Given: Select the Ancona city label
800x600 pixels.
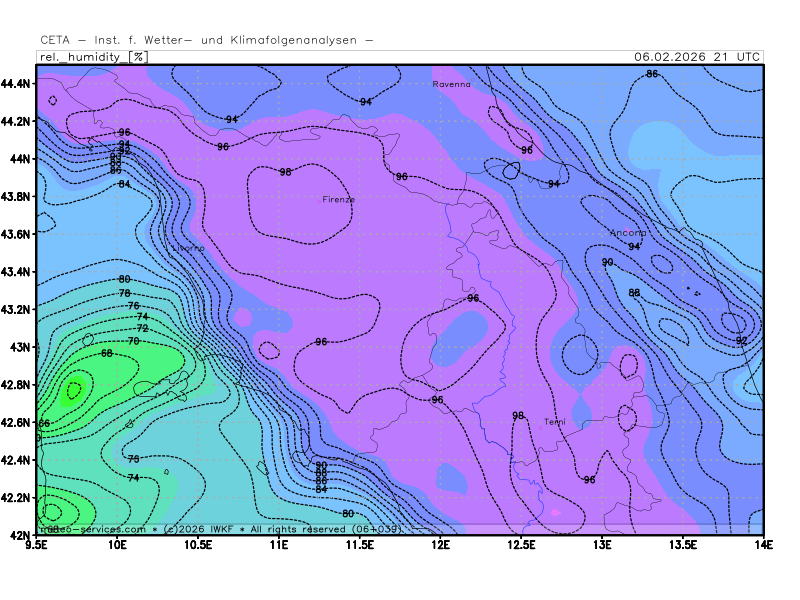Looking at the screenshot, I should click(628, 233).
